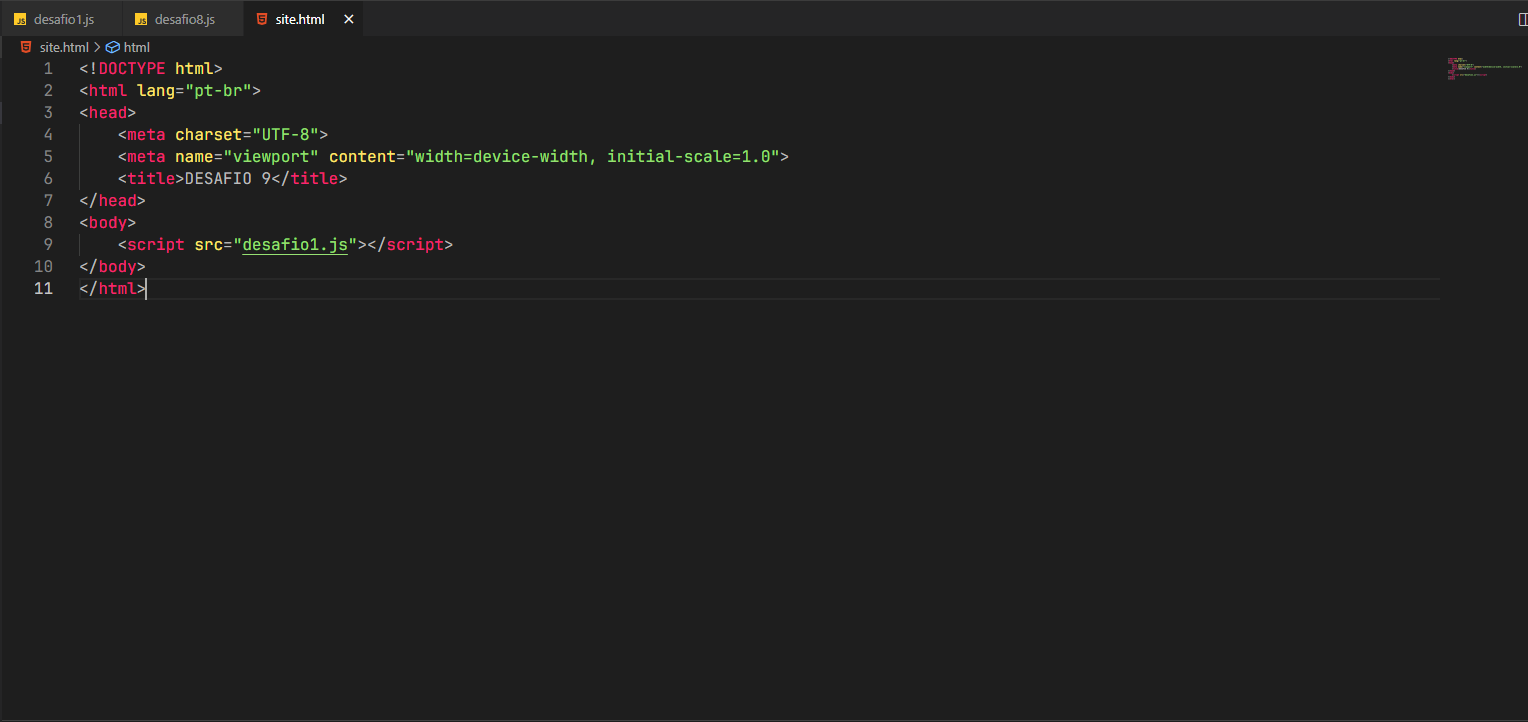Image resolution: width=1528 pixels, height=722 pixels.
Task: Close the site.html tab
Action: click(348, 19)
